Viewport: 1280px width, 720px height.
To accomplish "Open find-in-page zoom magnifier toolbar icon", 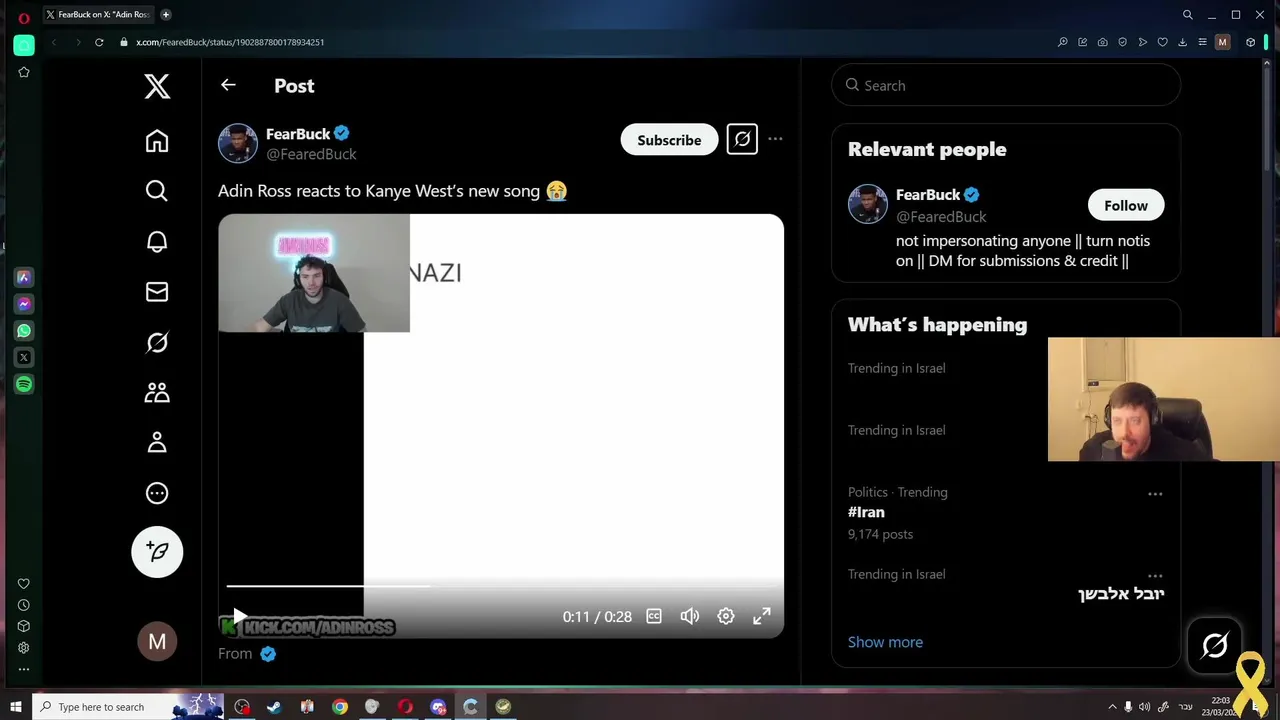I will pyautogui.click(x=1063, y=42).
